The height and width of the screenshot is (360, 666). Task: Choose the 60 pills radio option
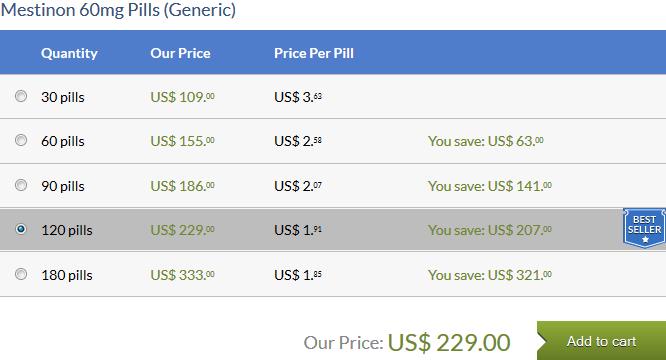pos(21,140)
